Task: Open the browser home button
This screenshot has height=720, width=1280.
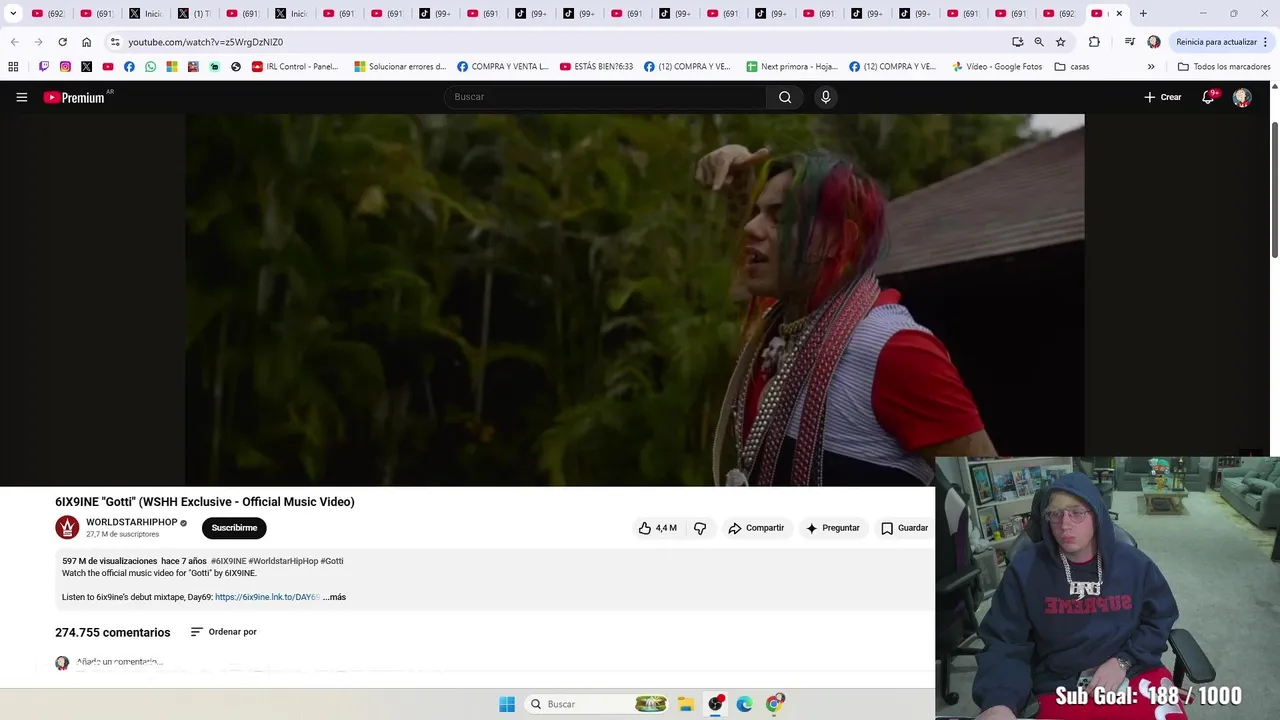Action: click(x=86, y=42)
